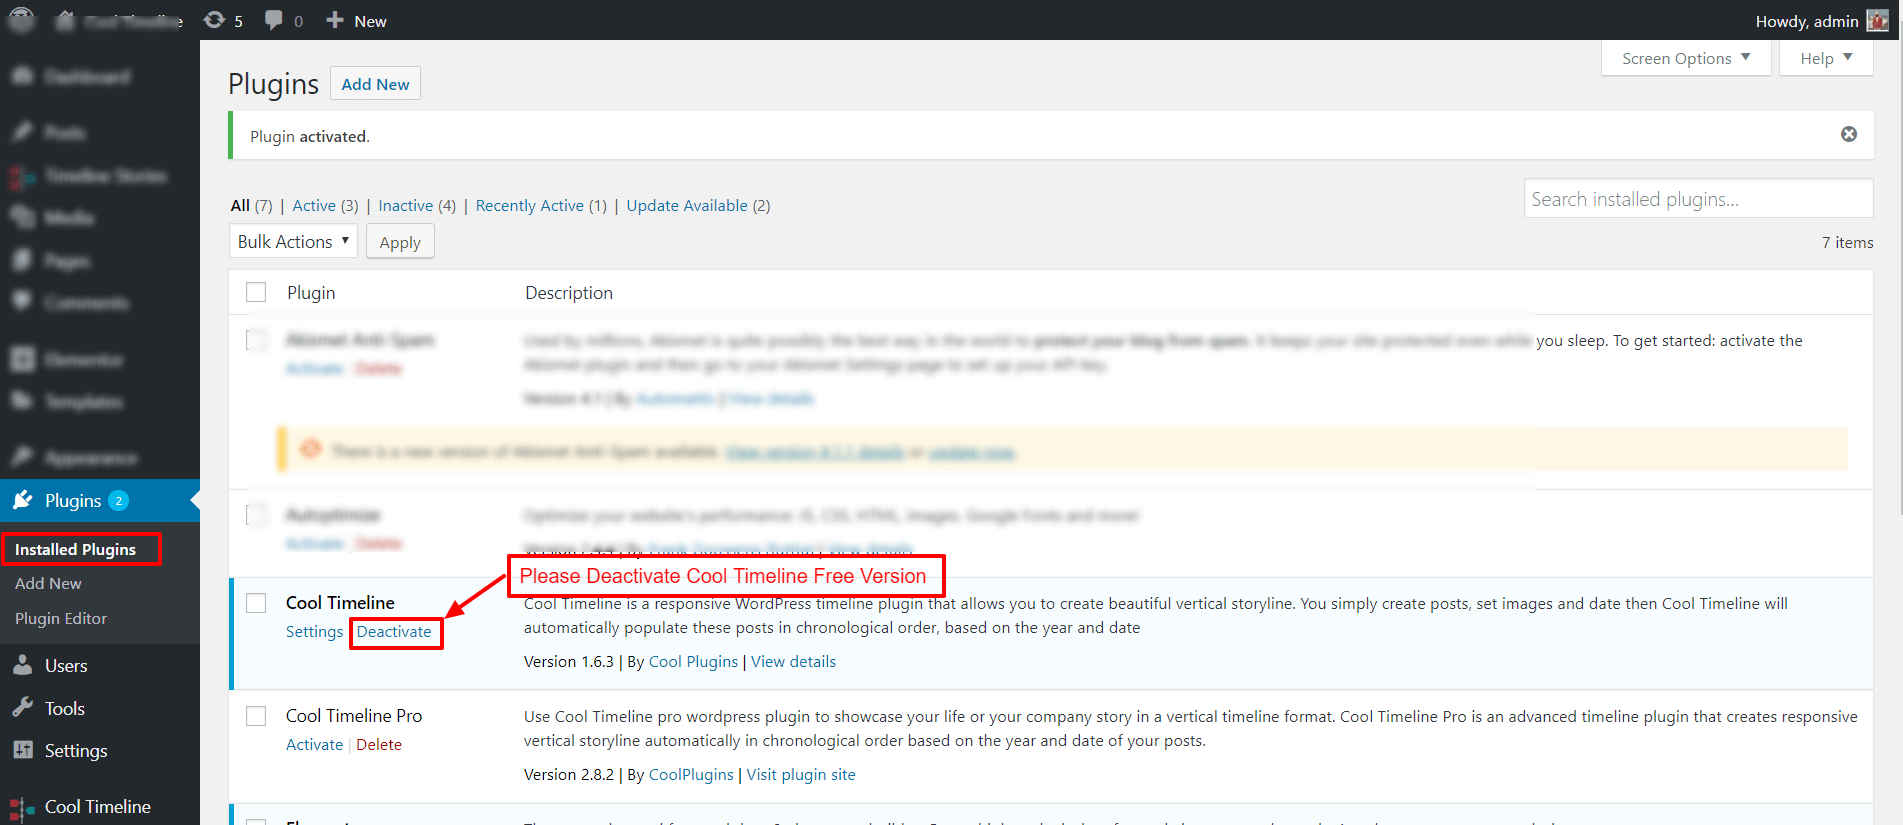
Task: Select Plugin Editor in sidebar submenu
Action: (x=61, y=618)
